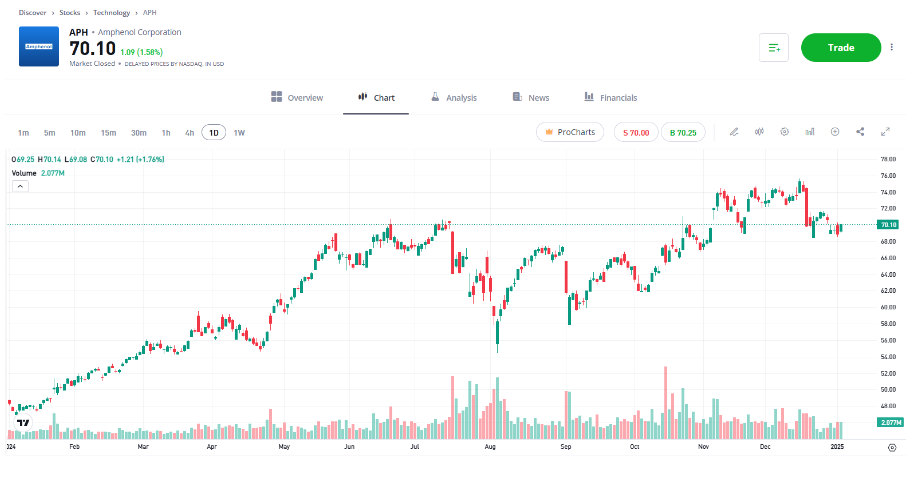The width and height of the screenshot is (918, 478).
Task: Open ProCharts
Action: [x=570, y=132]
